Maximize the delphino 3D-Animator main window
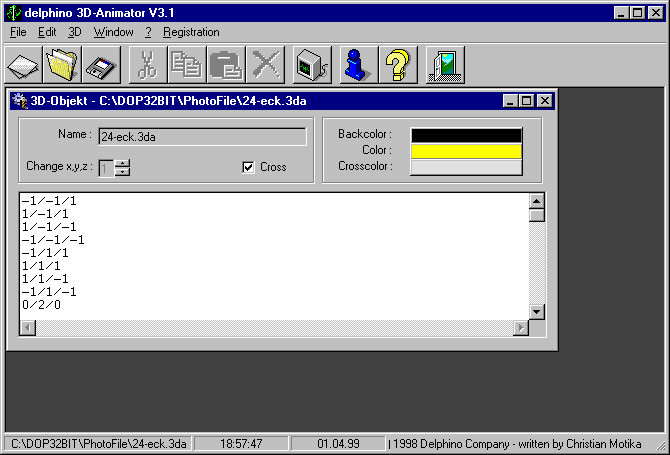Screen dimensions: 670x455 (x=637, y=13)
